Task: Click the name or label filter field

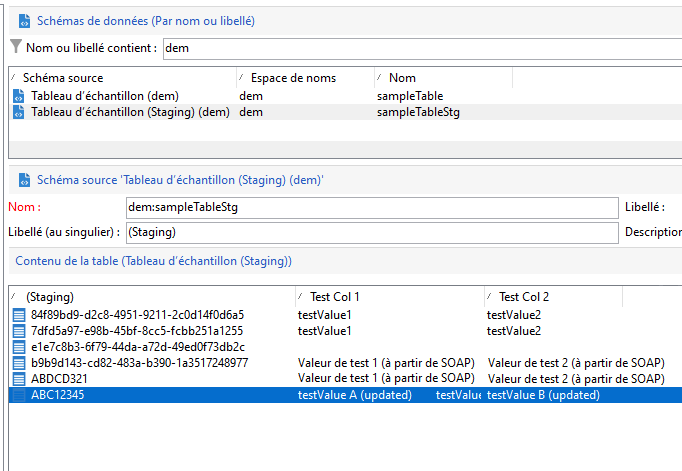Action: click(420, 47)
